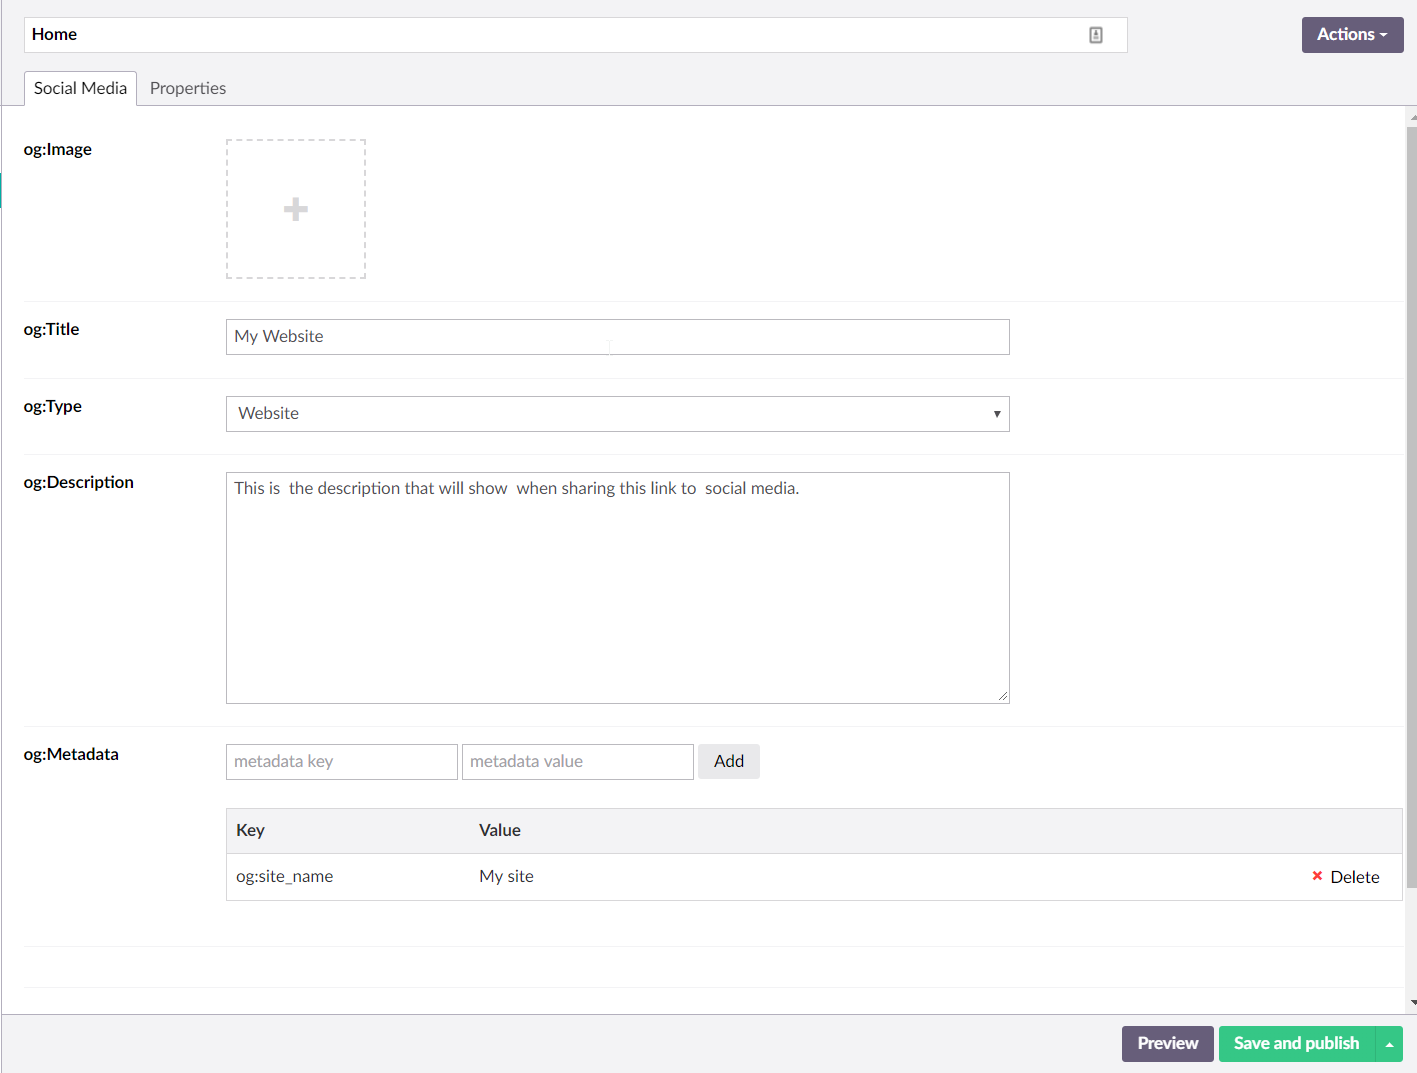Click the og:Type field label
Image resolution: width=1417 pixels, height=1073 pixels.
53,407
